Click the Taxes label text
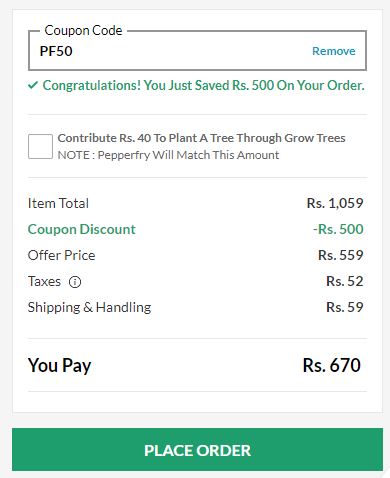This screenshot has height=478, width=390. [44, 281]
